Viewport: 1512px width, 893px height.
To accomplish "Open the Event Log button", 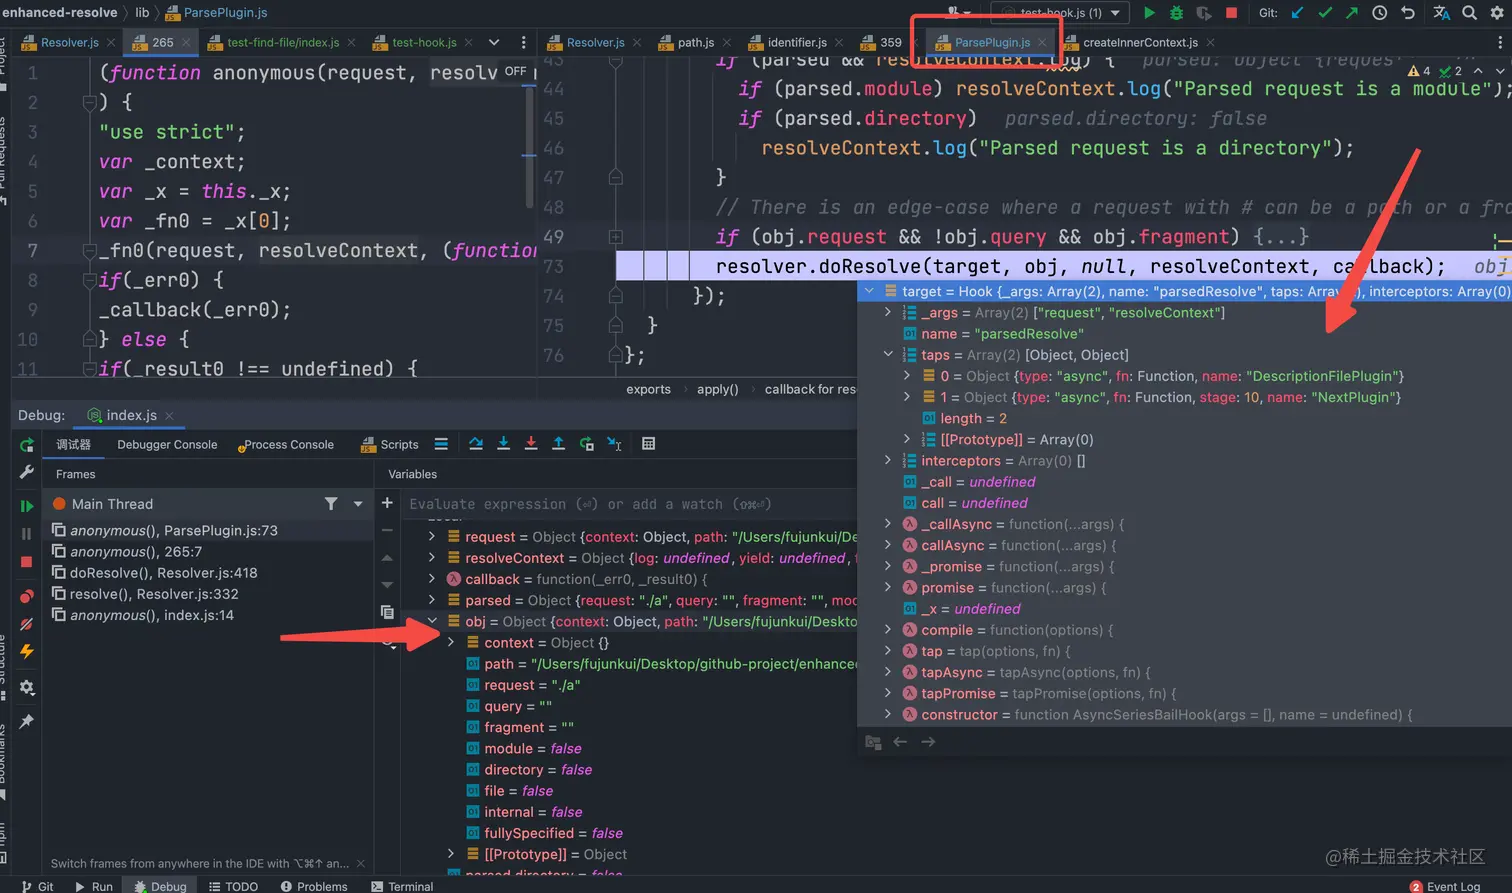I will 1445,886.
